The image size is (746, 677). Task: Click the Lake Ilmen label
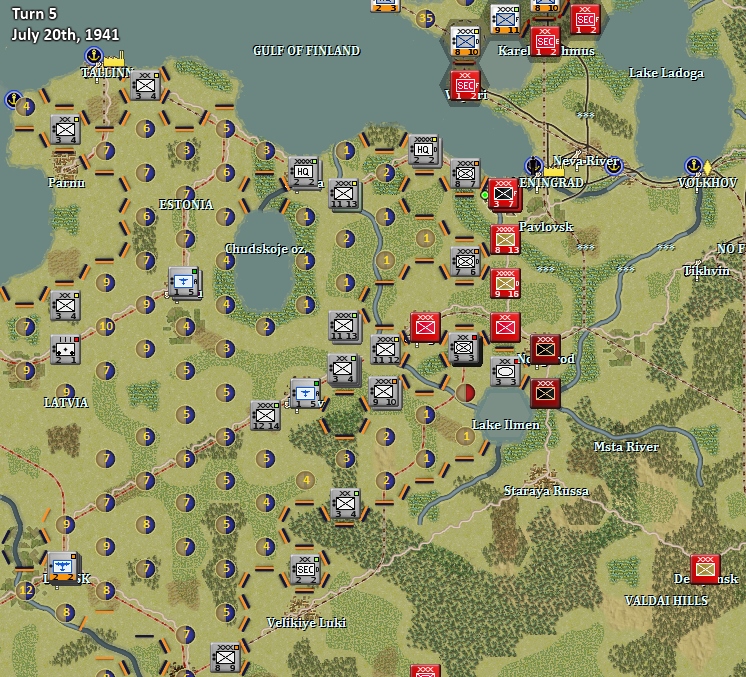(506, 424)
